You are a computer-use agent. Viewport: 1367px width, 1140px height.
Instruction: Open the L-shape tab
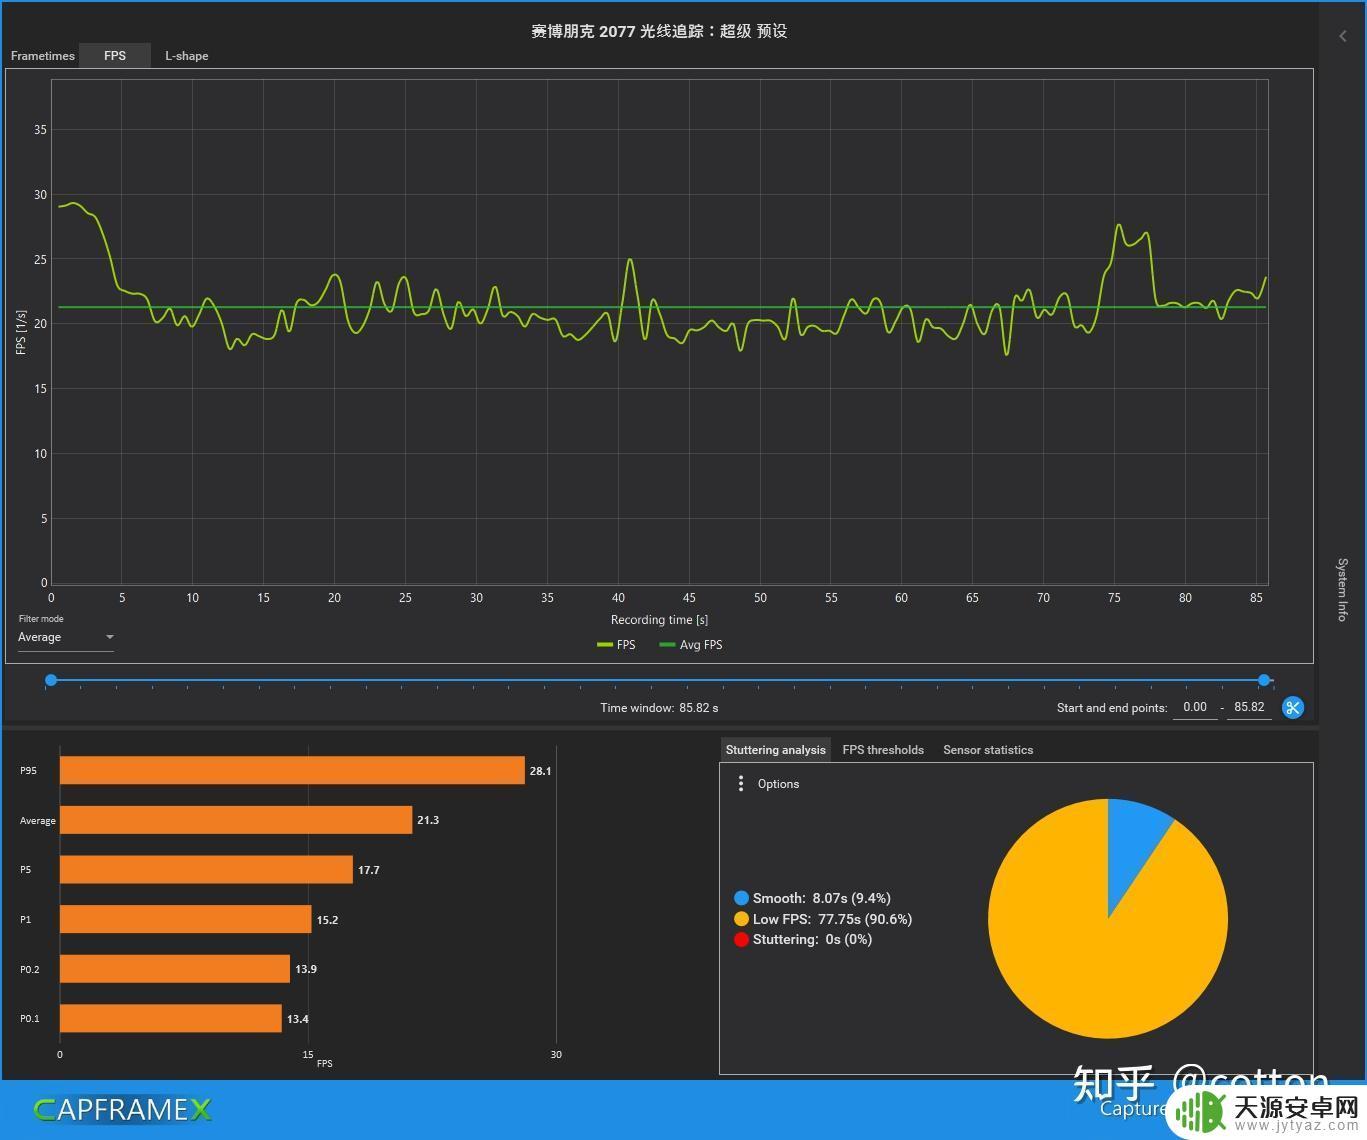(187, 56)
